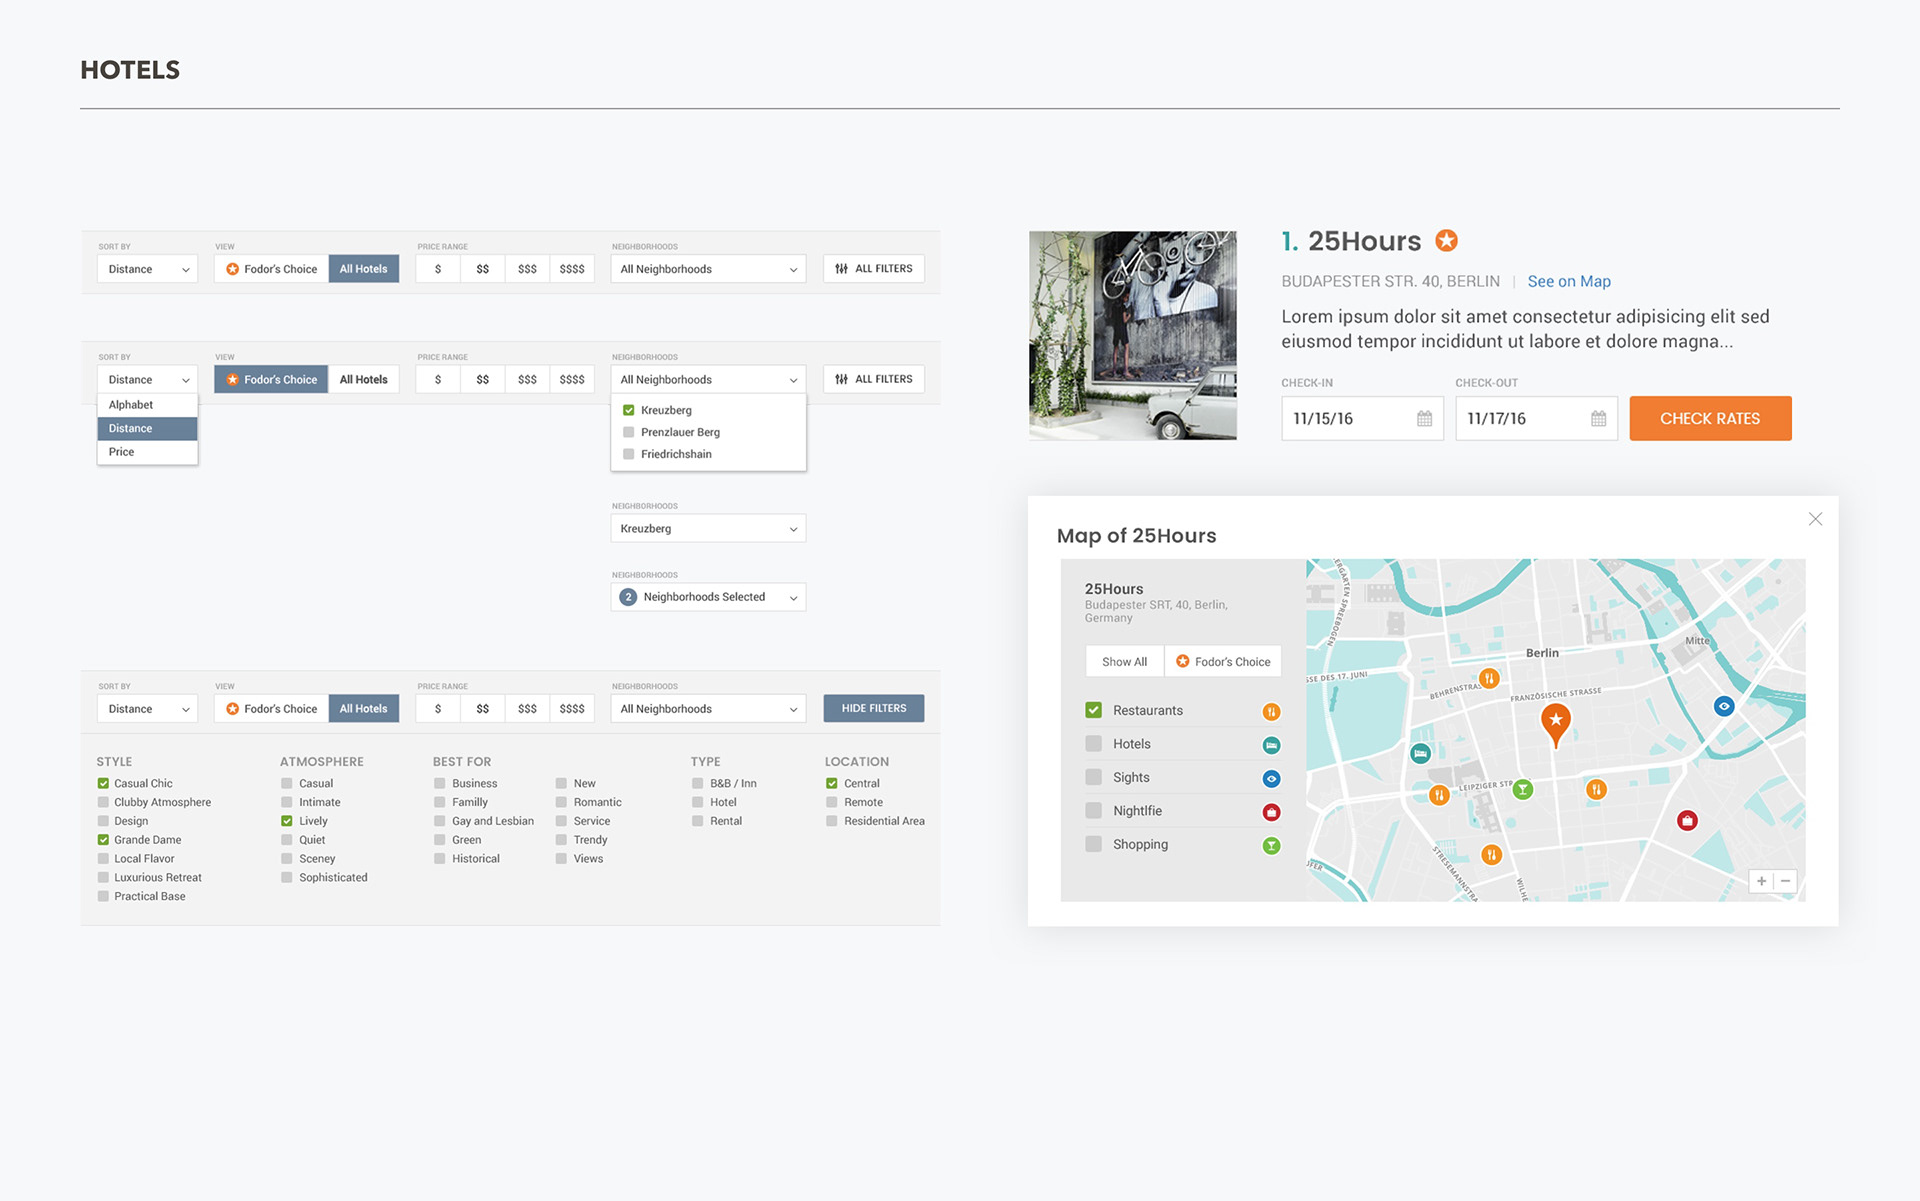Image resolution: width=1920 pixels, height=1201 pixels.
Task: Click the lowest restaurant pin on the map
Action: (1491, 855)
